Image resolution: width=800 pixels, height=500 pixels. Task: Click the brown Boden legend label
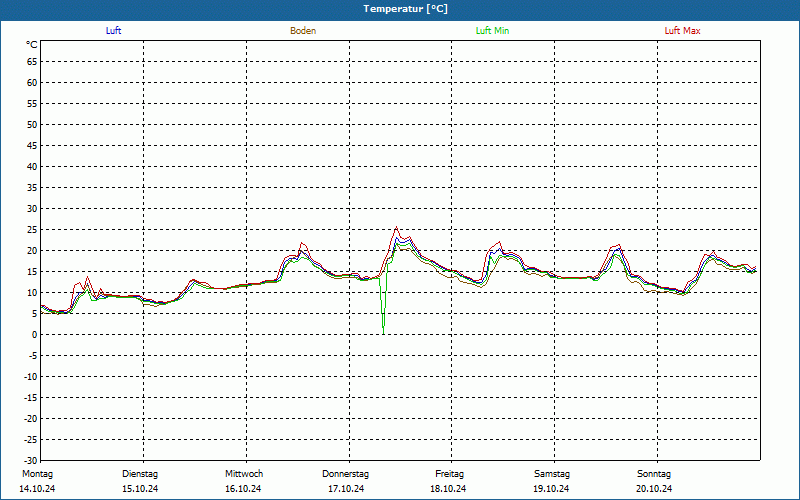tap(303, 31)
